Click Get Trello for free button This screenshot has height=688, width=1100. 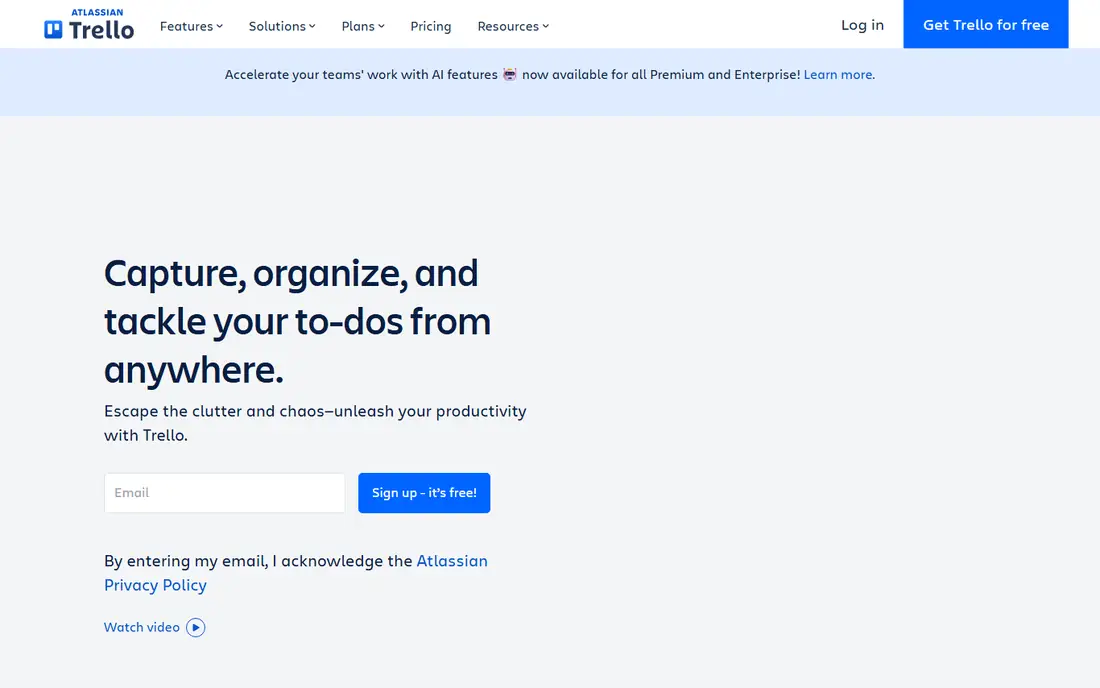pos(986,25)
